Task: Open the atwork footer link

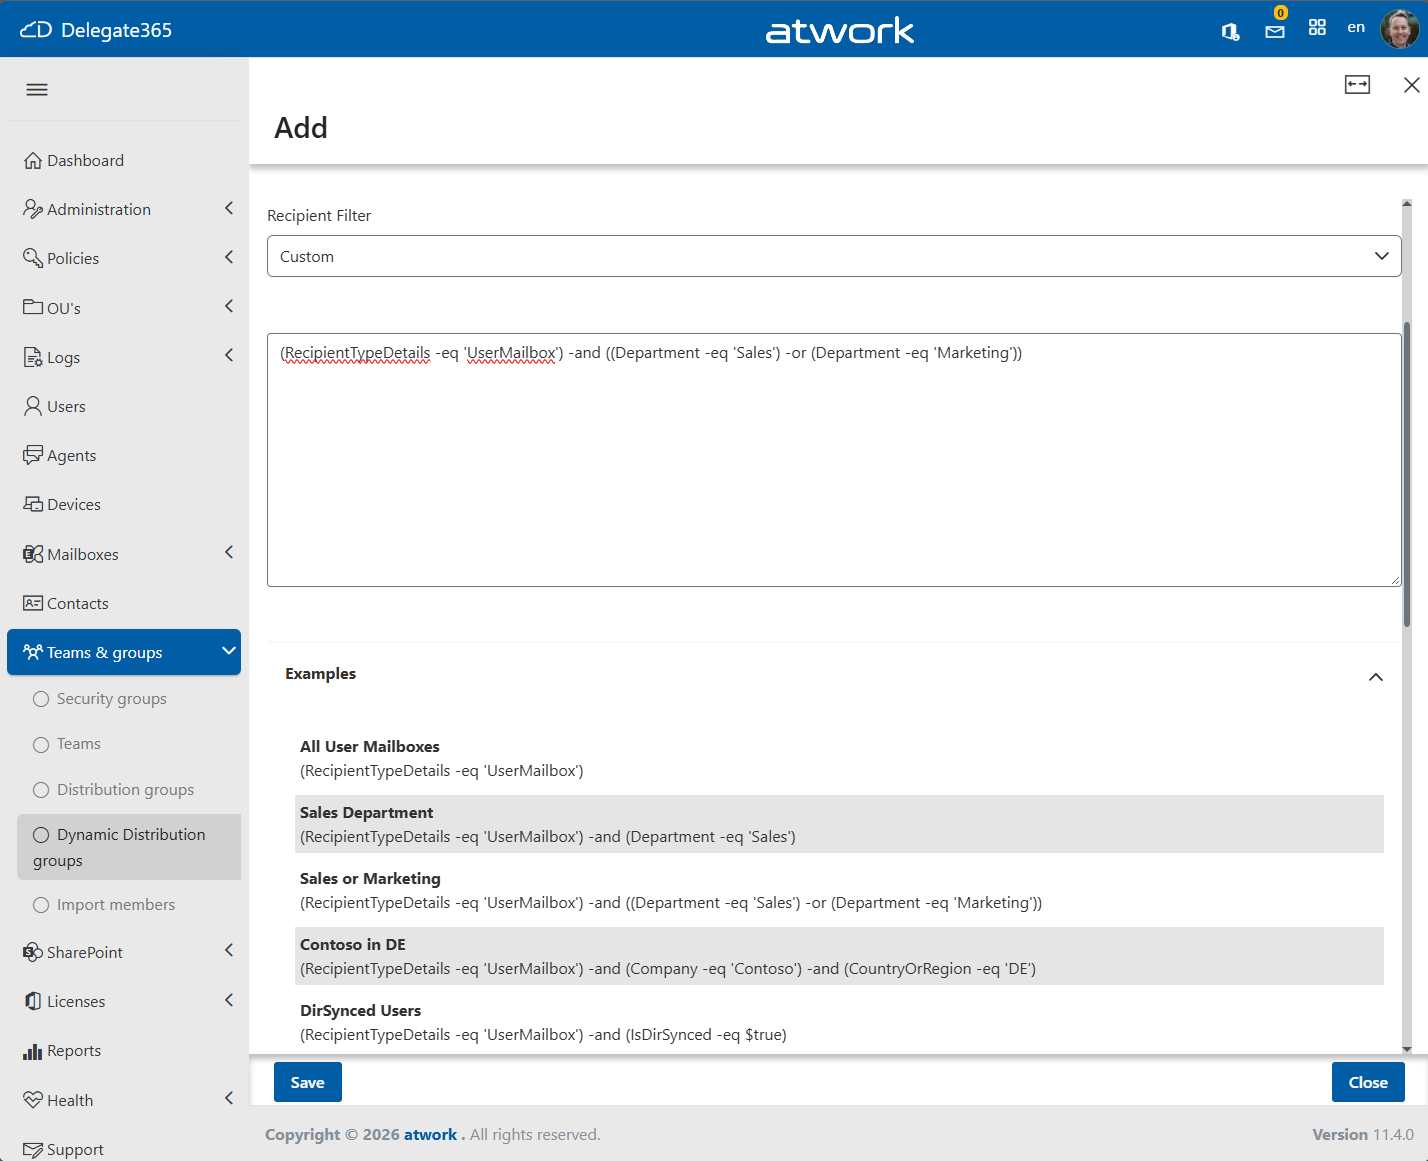Action: click(x=431, y=1135)
